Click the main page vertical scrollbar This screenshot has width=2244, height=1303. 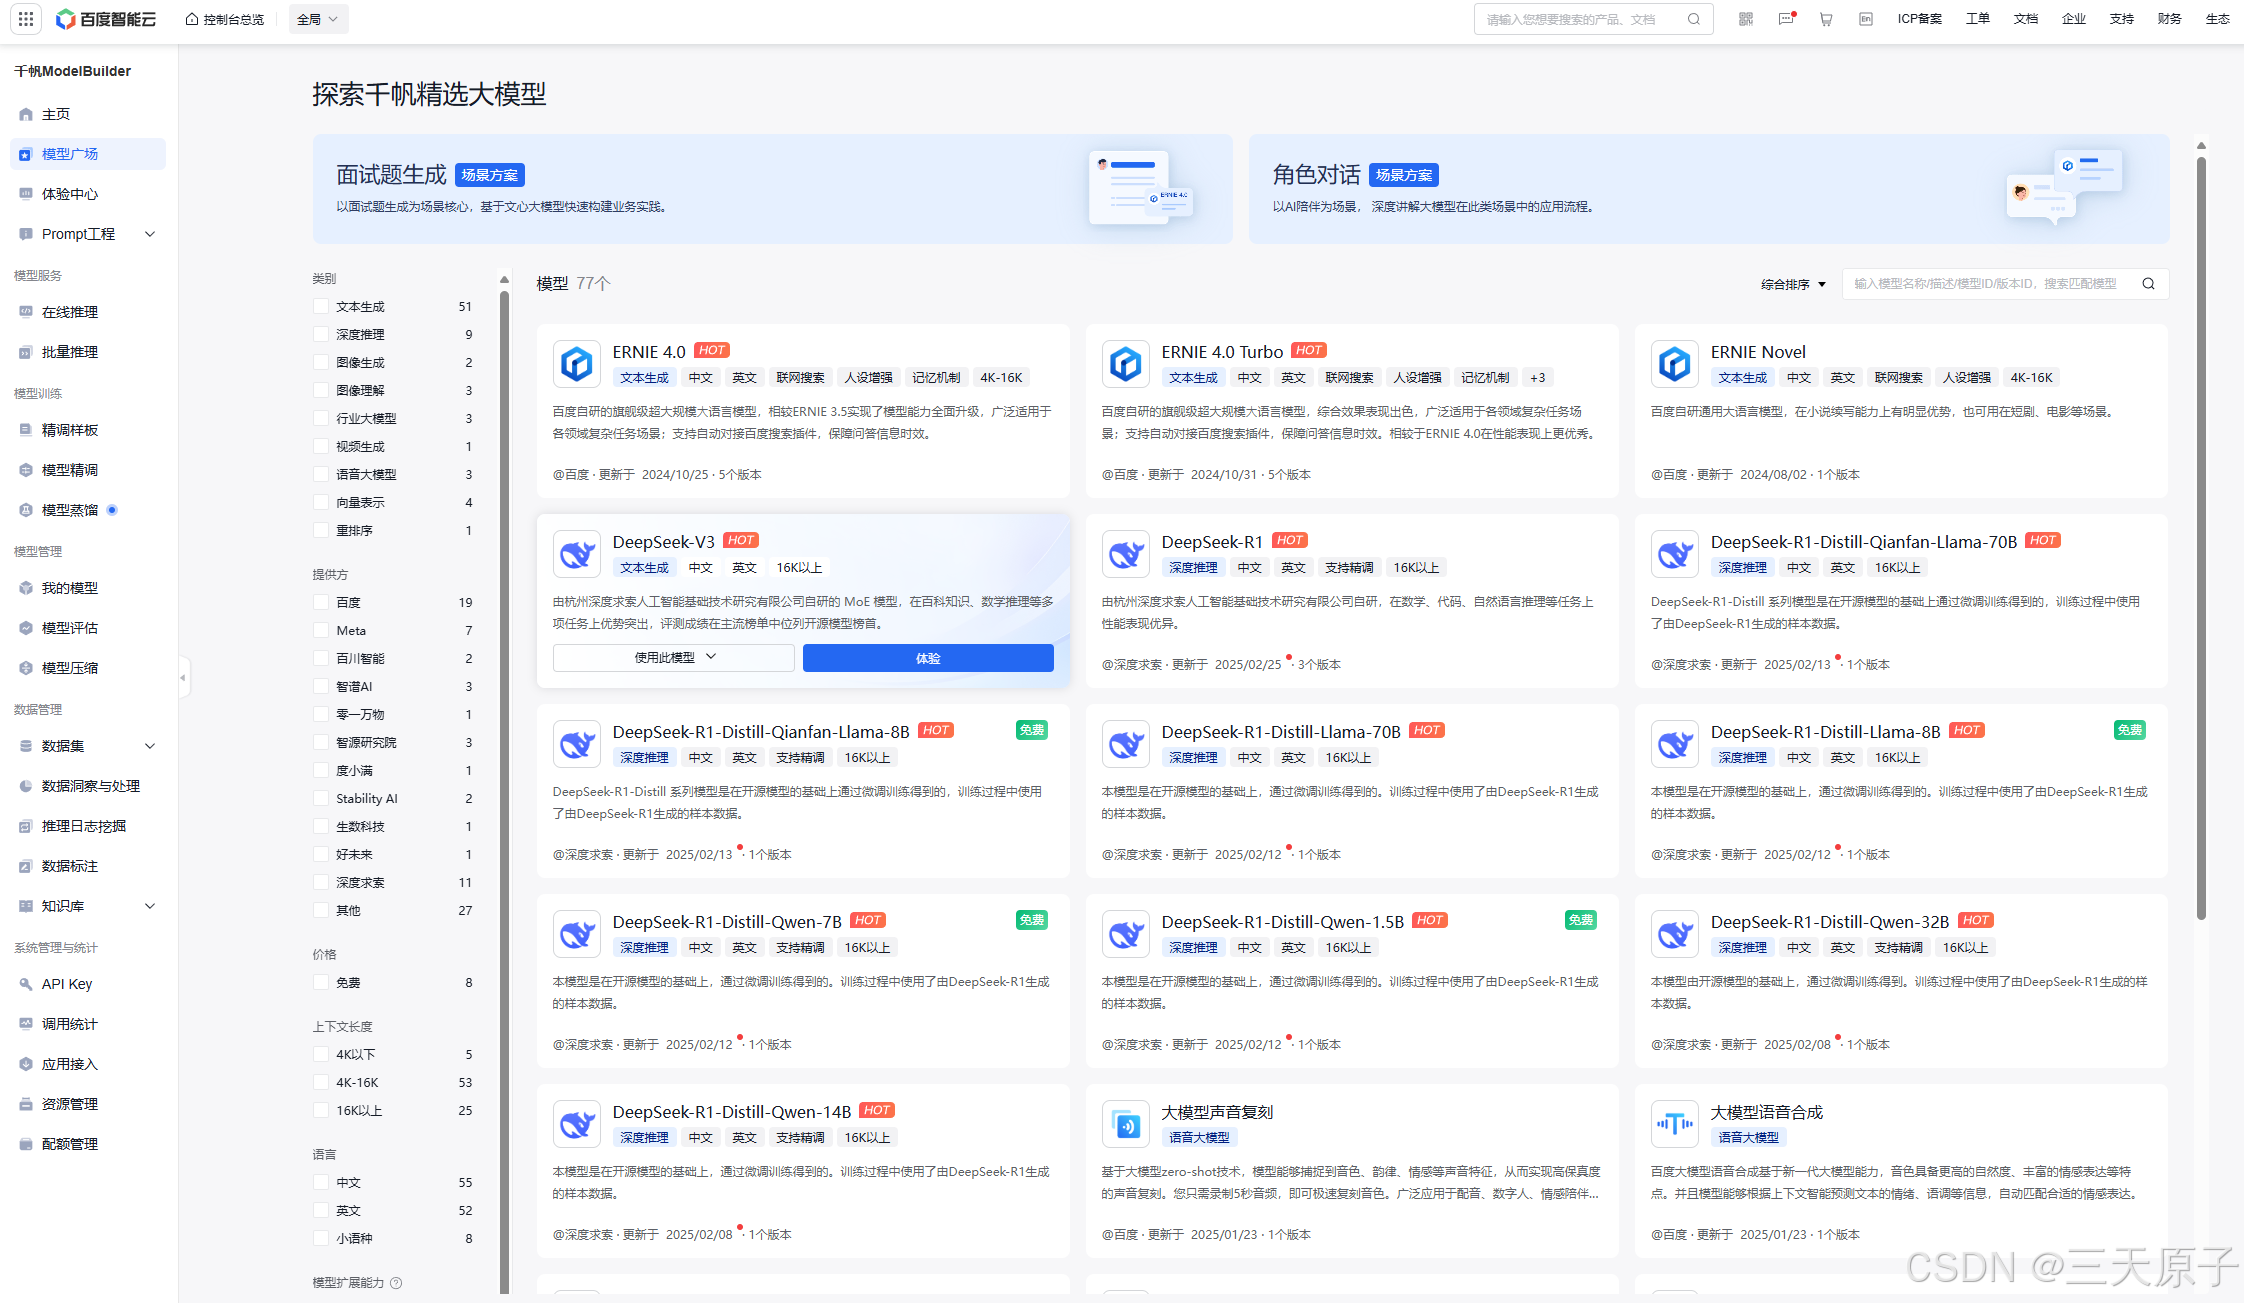(x=2201, y=538)
